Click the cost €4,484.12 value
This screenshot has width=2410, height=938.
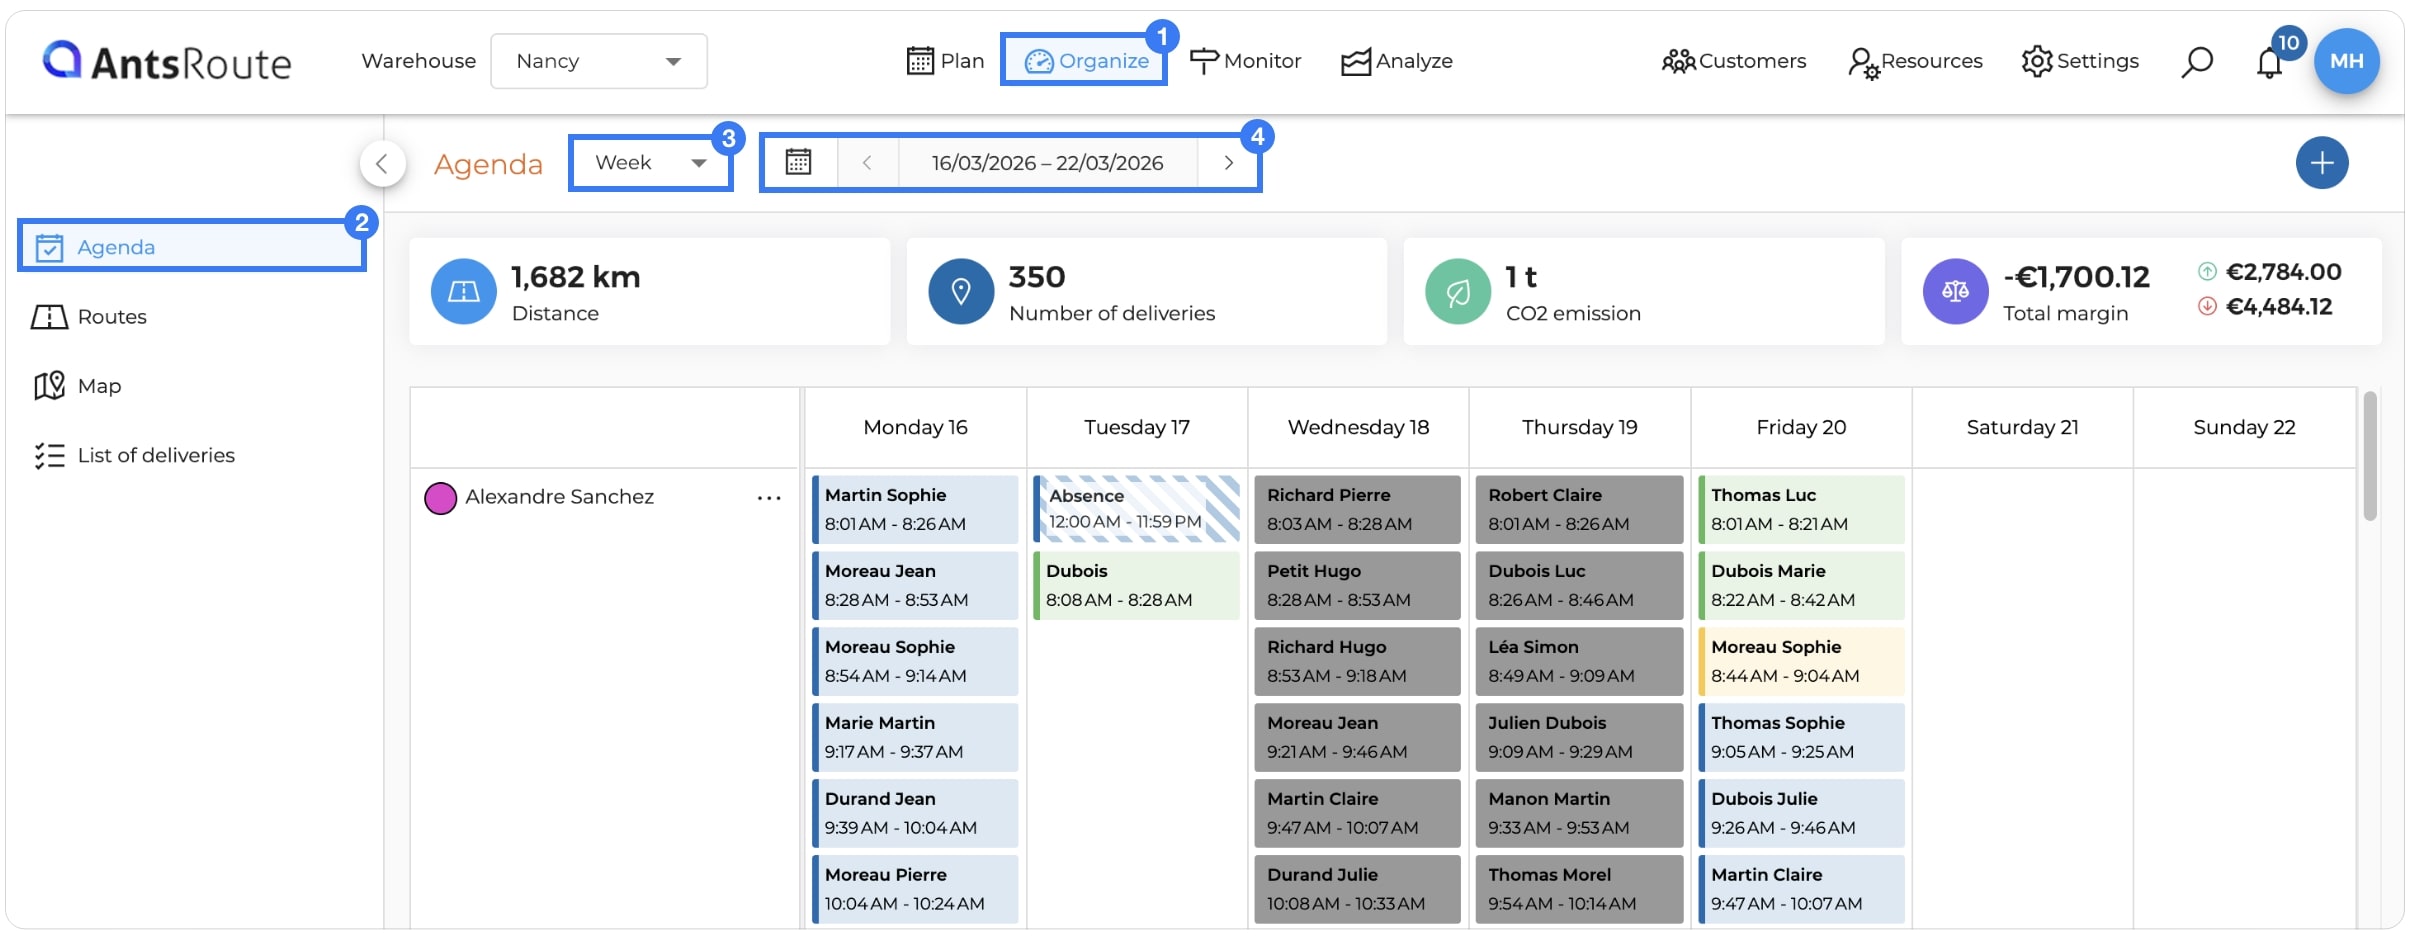2279,306
